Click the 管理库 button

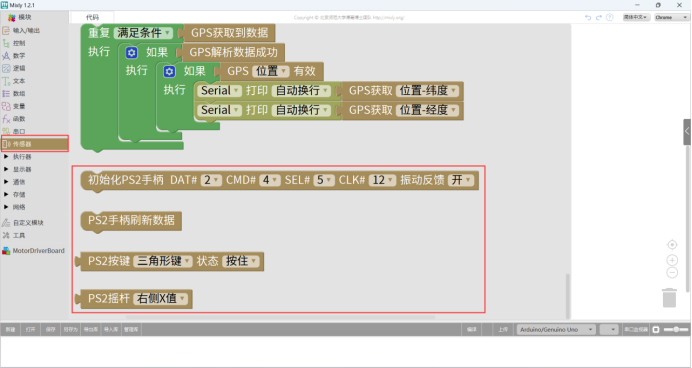click(131, 330)
